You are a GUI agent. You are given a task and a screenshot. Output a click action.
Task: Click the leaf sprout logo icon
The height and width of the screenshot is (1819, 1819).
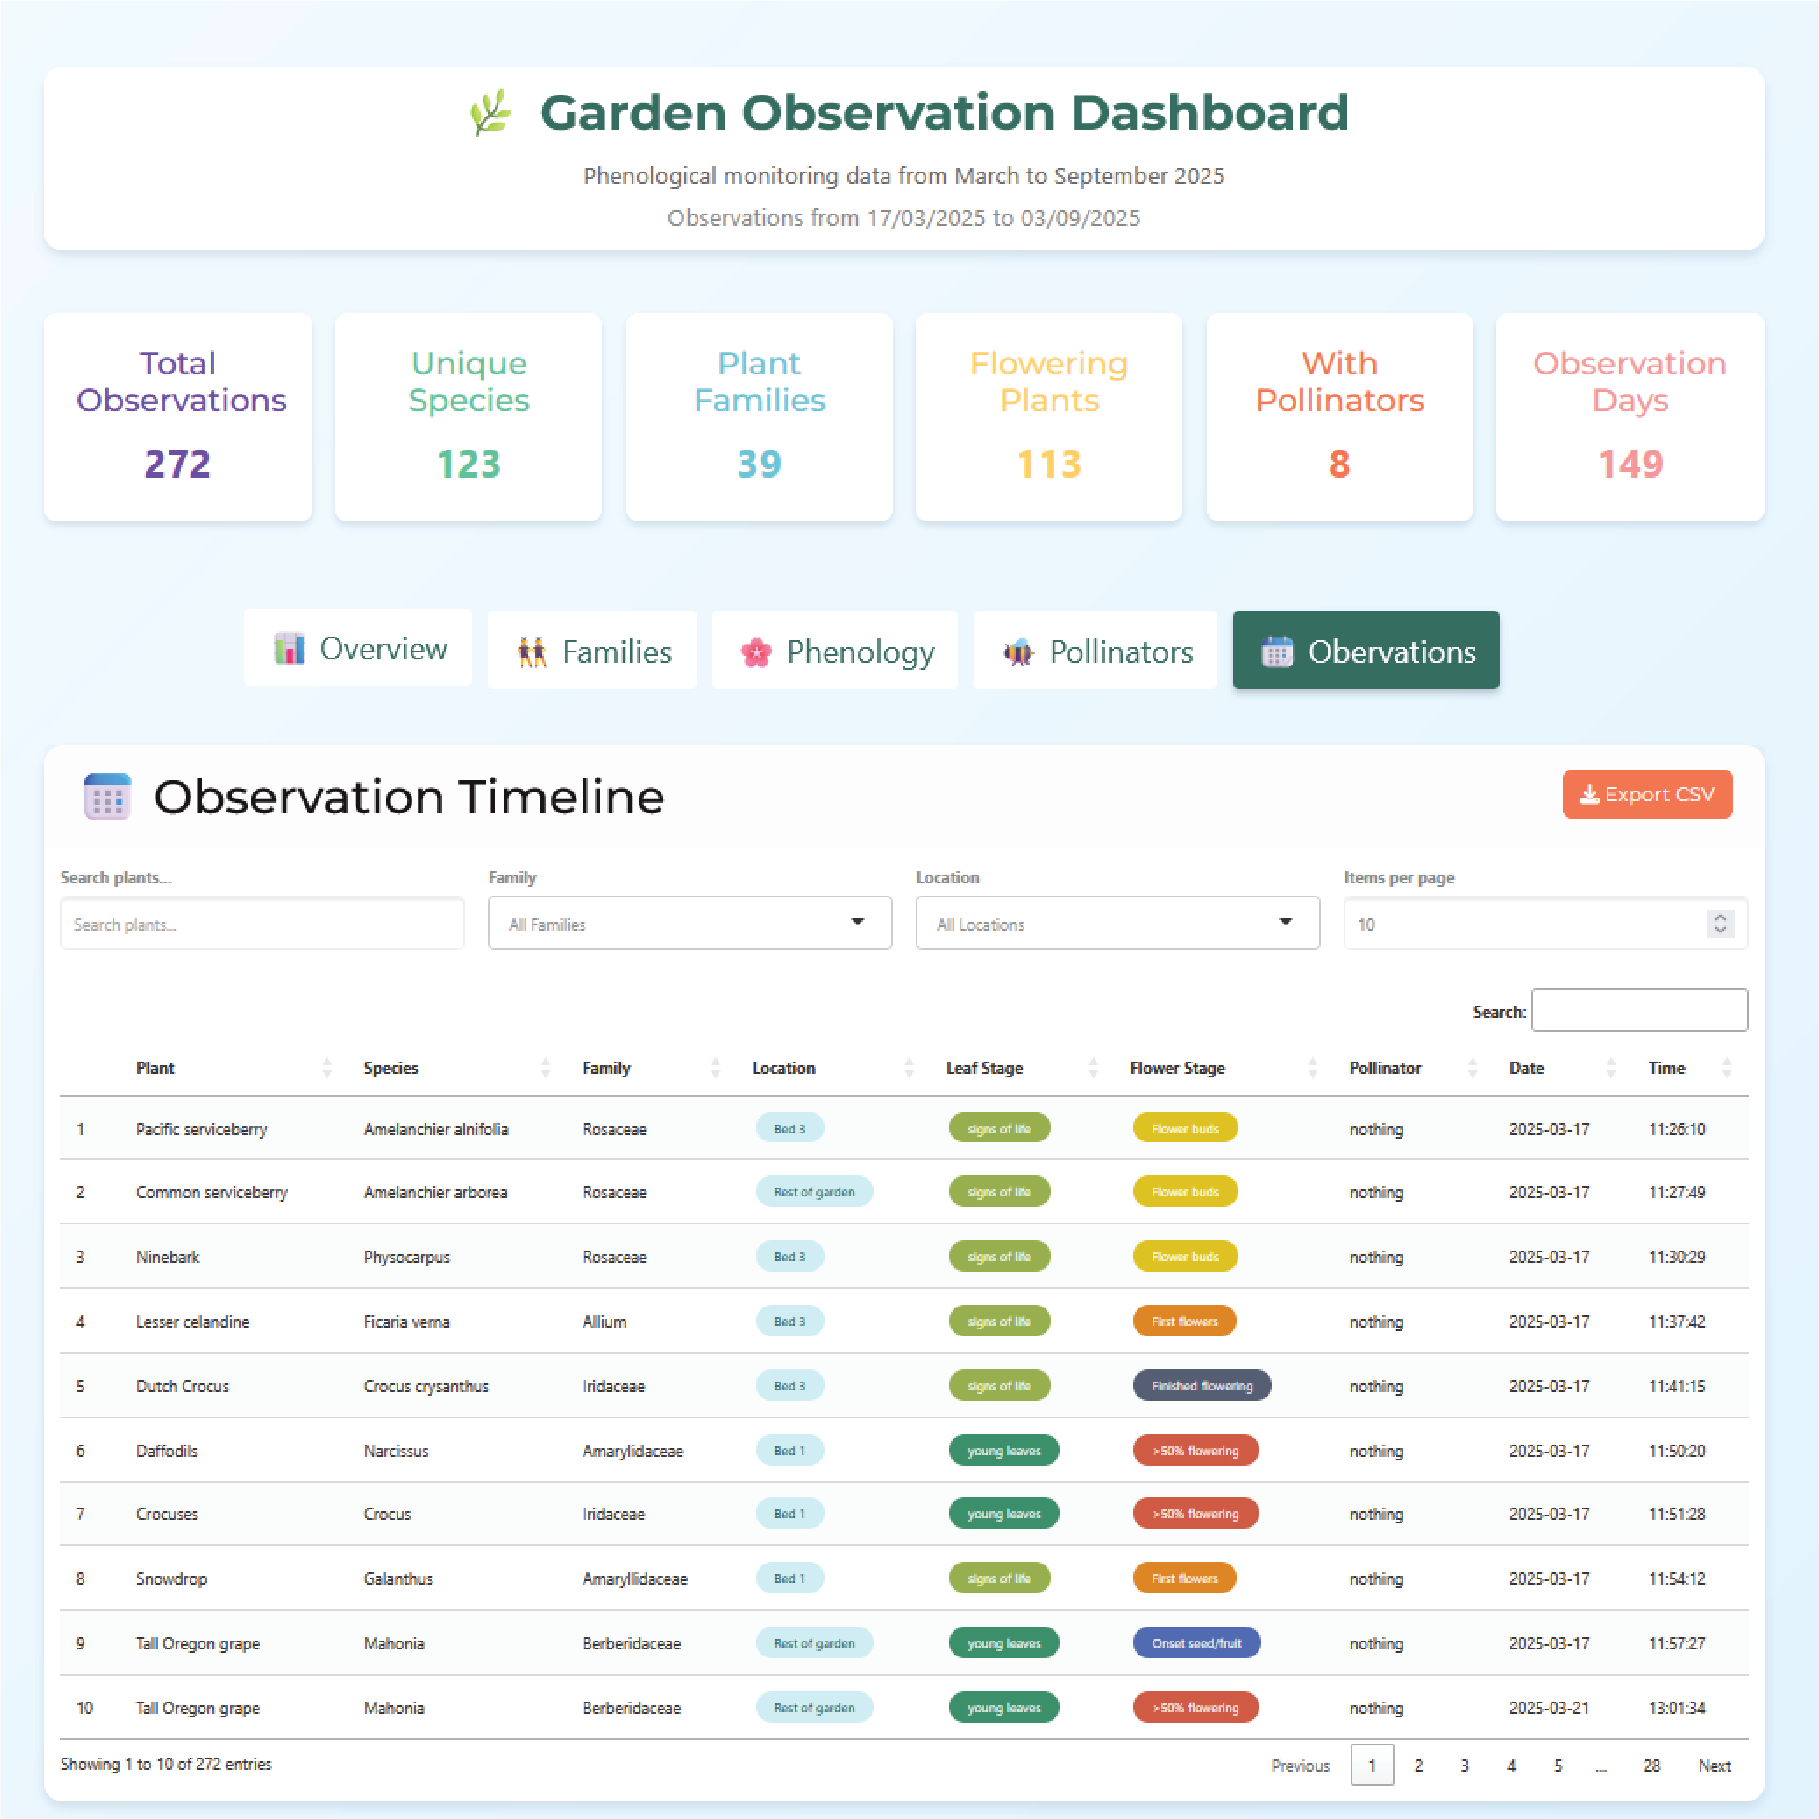(x=490, y=113)
